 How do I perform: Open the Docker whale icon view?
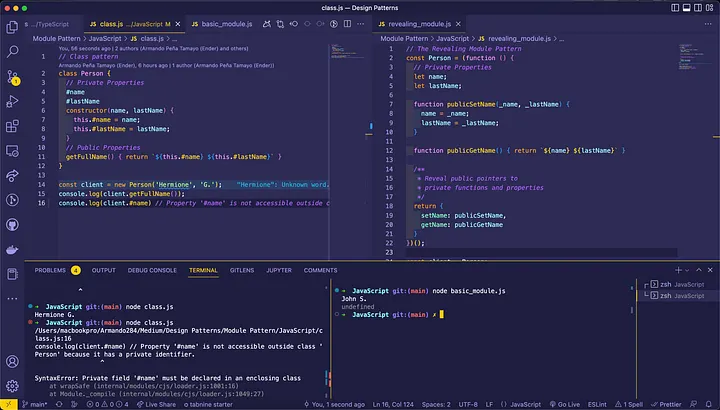(x=12, y=249)
